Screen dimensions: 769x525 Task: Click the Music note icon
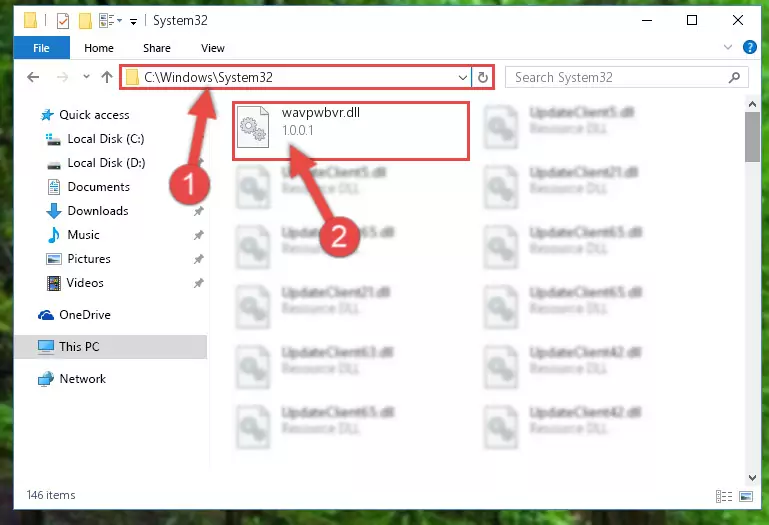click(53, 235)
